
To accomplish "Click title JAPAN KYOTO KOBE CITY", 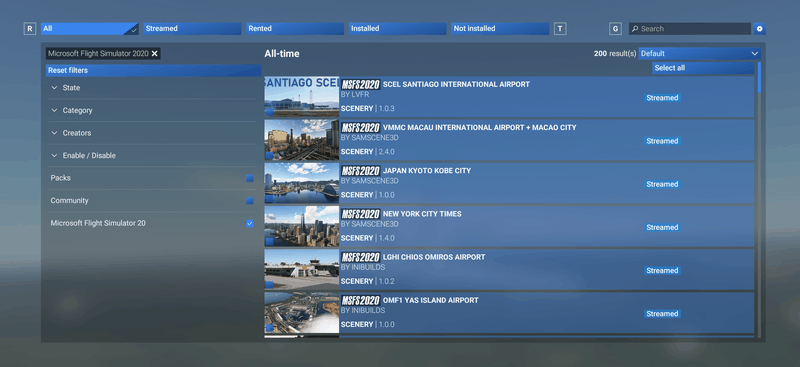I will [x=427, y=170].
